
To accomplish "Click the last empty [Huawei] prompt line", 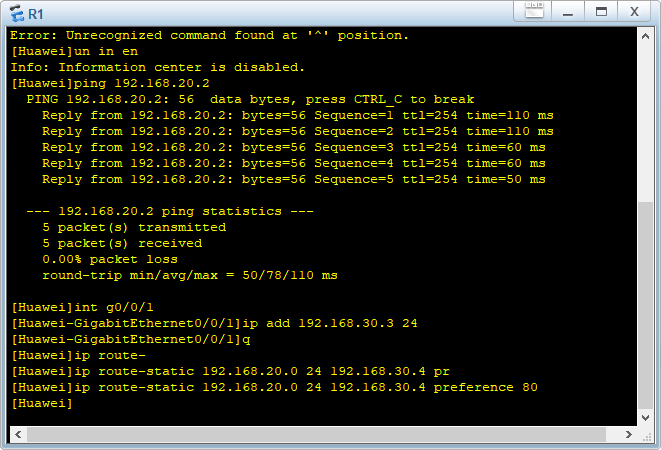I will 42,403.
